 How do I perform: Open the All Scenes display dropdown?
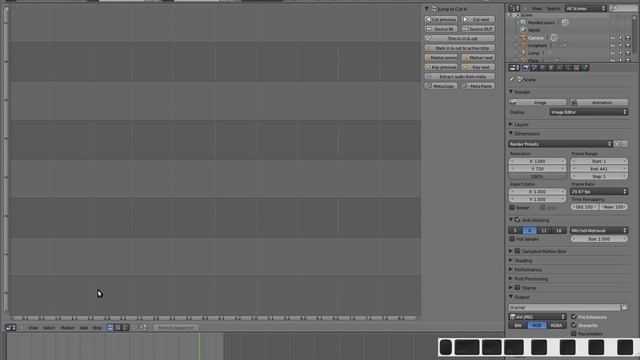coord(586,8)
